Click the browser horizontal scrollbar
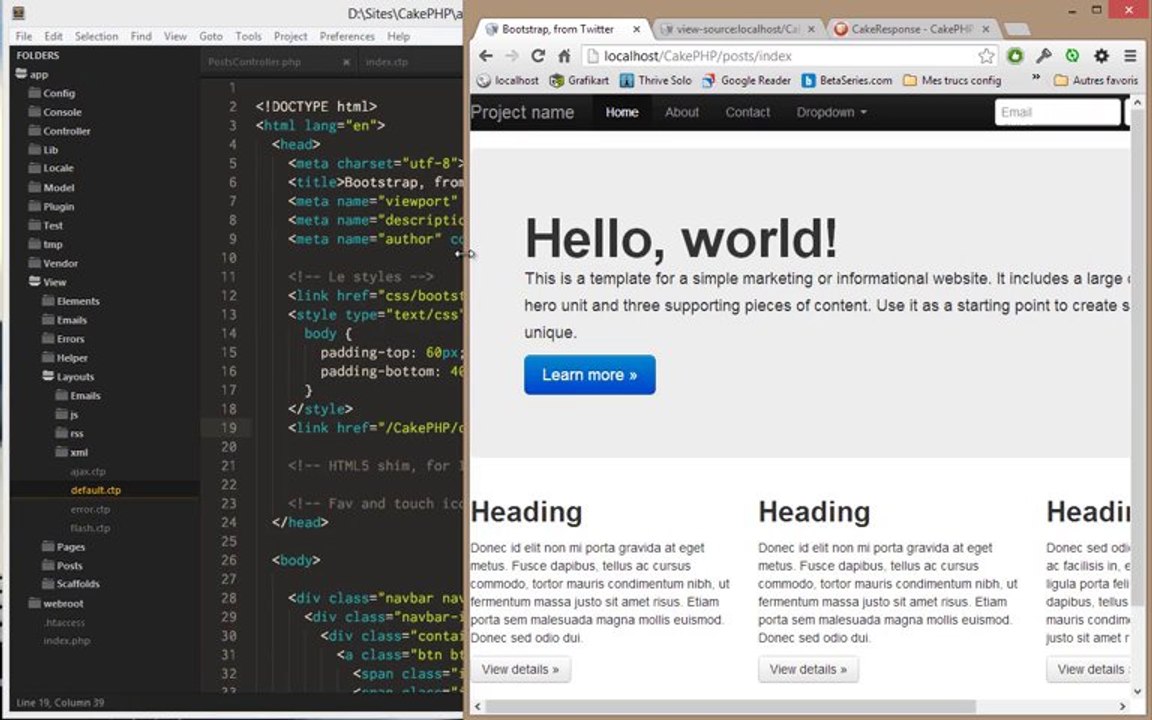Image resolution: width=1152 pixels, height=720 pixels. (x=731, y=706)
